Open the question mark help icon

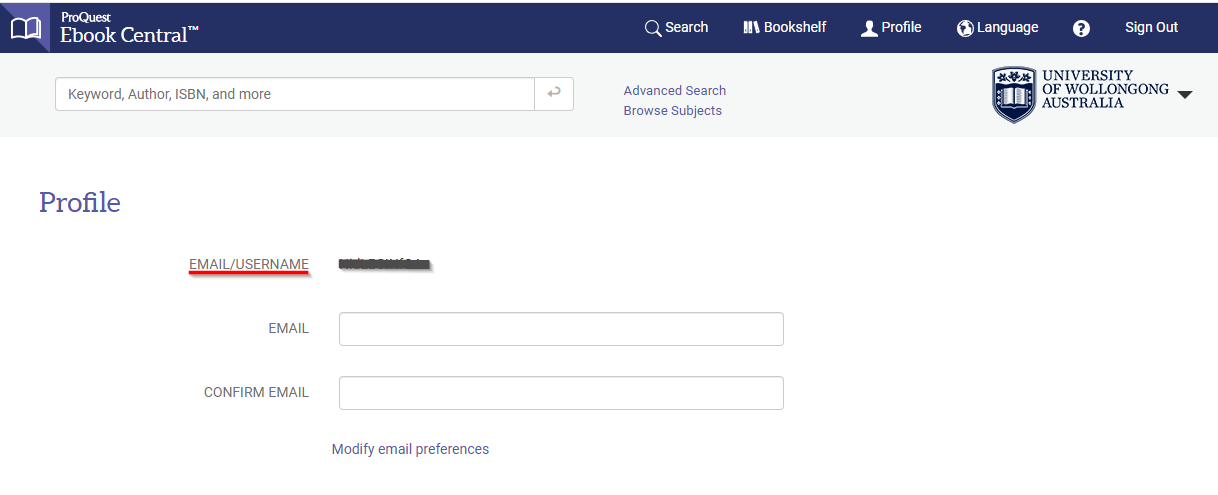pos(1081,28)
